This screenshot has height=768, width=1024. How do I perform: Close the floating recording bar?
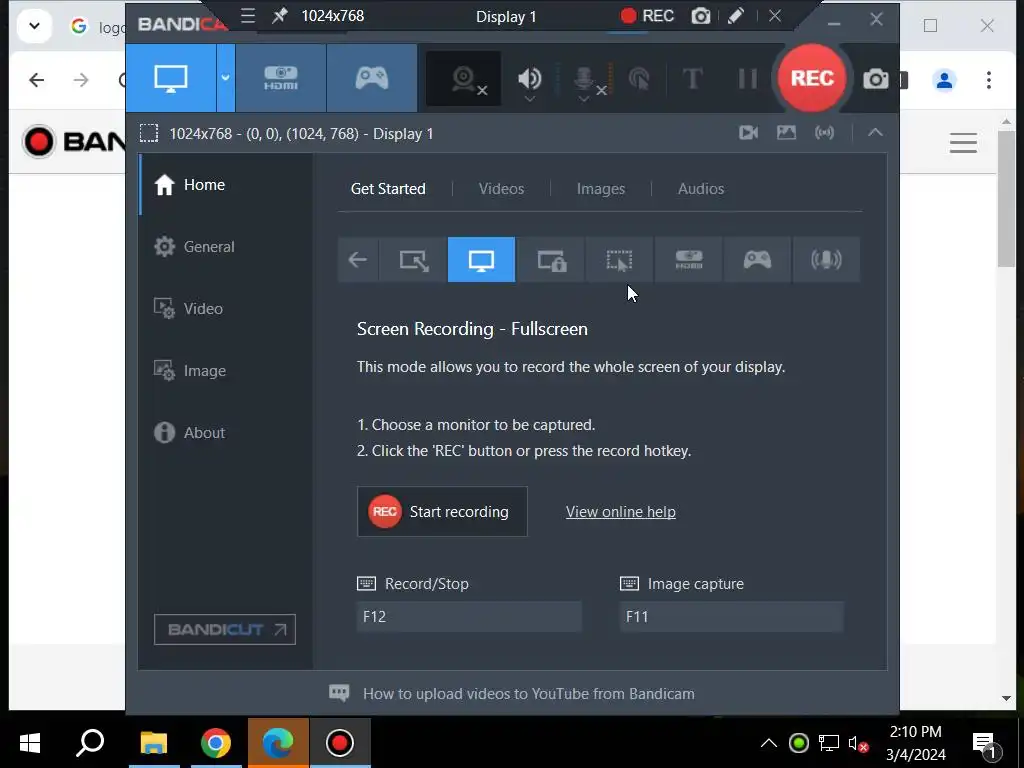775,16
